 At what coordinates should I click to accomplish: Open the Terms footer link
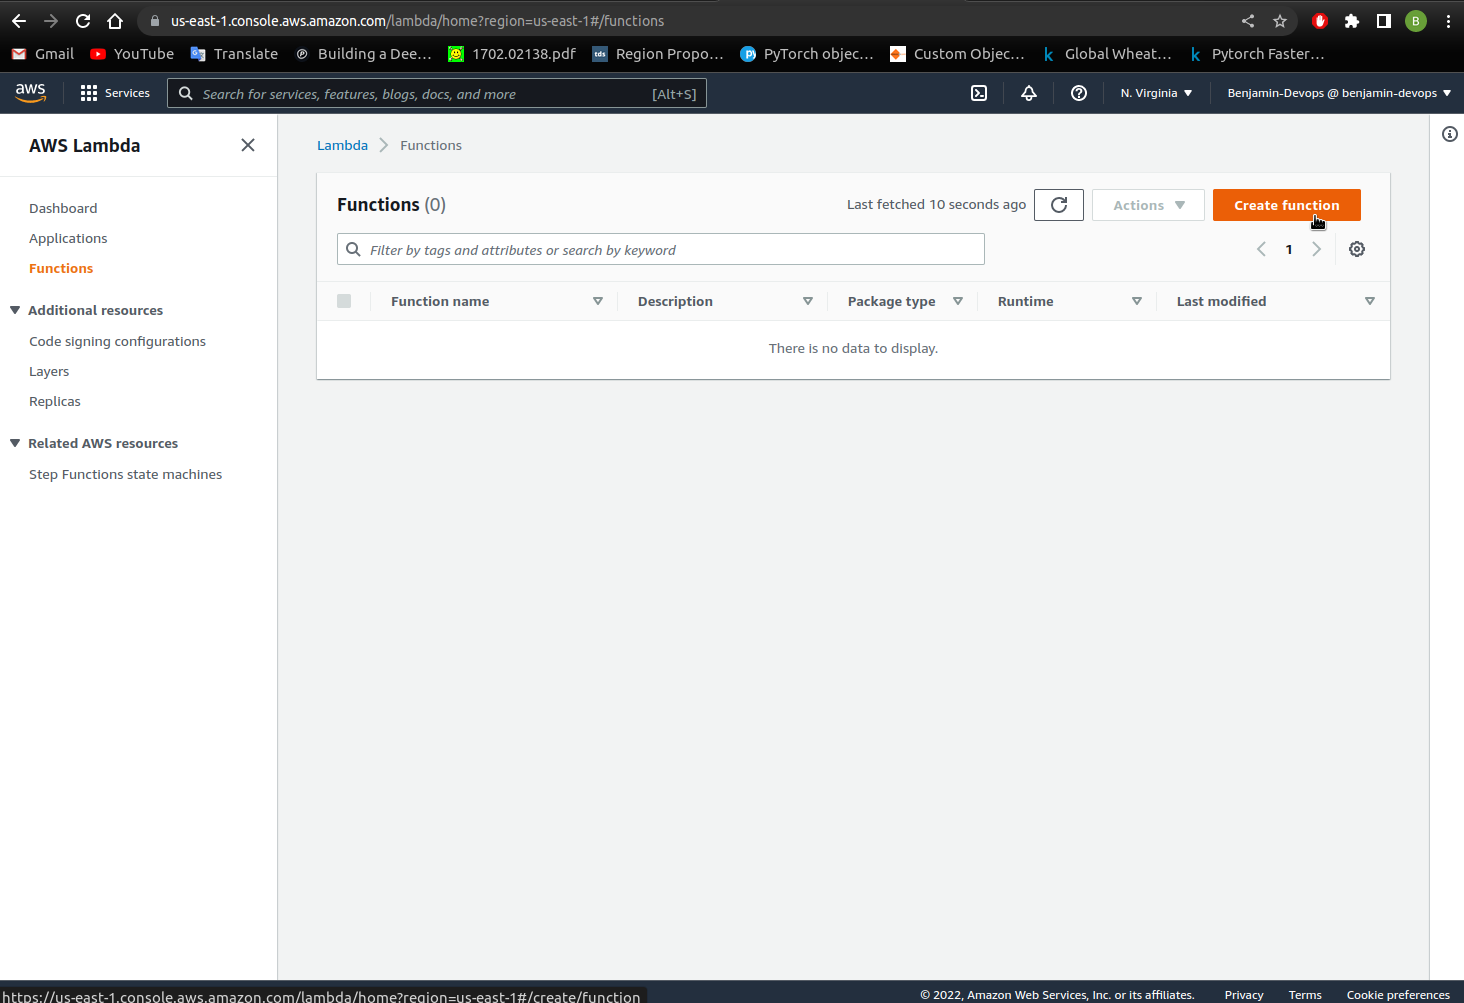[x=1305, y=995]
